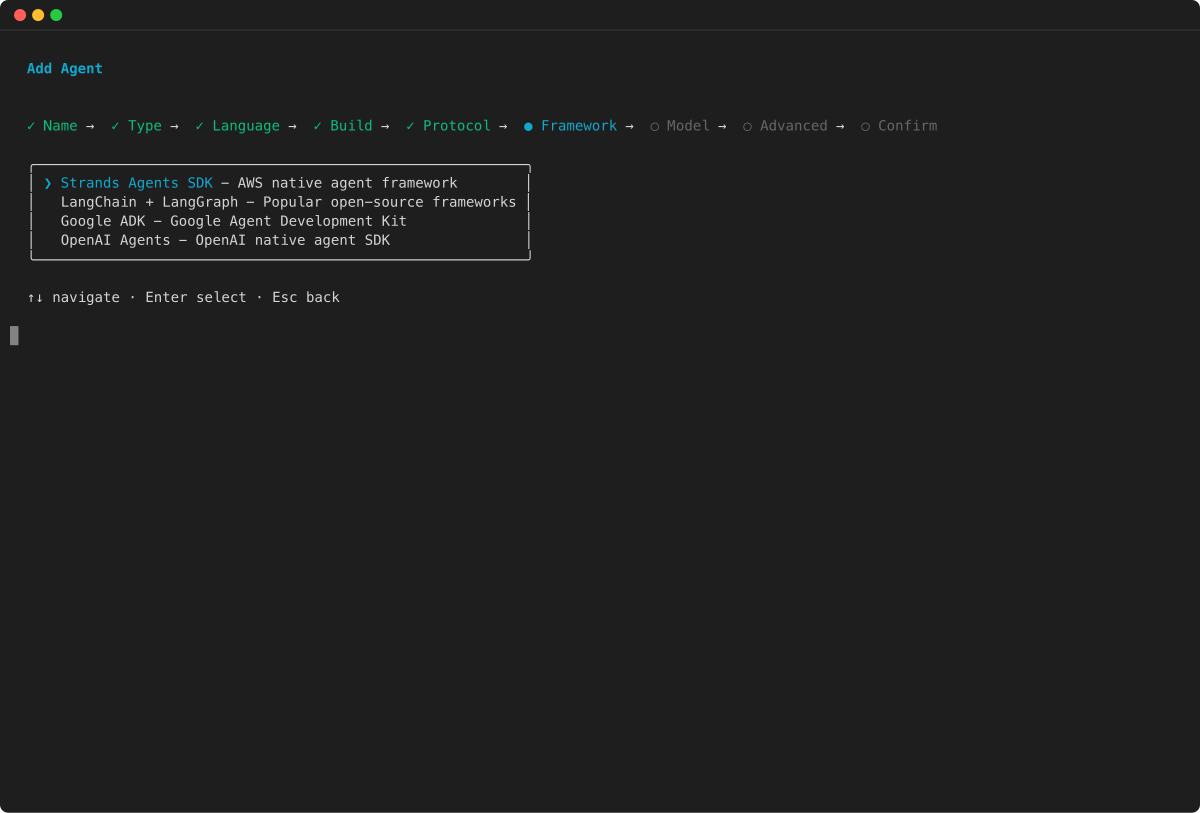This screenshot has width=1200, height=813.
Task: Click the up-down arrows in the navigate hint
Action: coord(35,297)
